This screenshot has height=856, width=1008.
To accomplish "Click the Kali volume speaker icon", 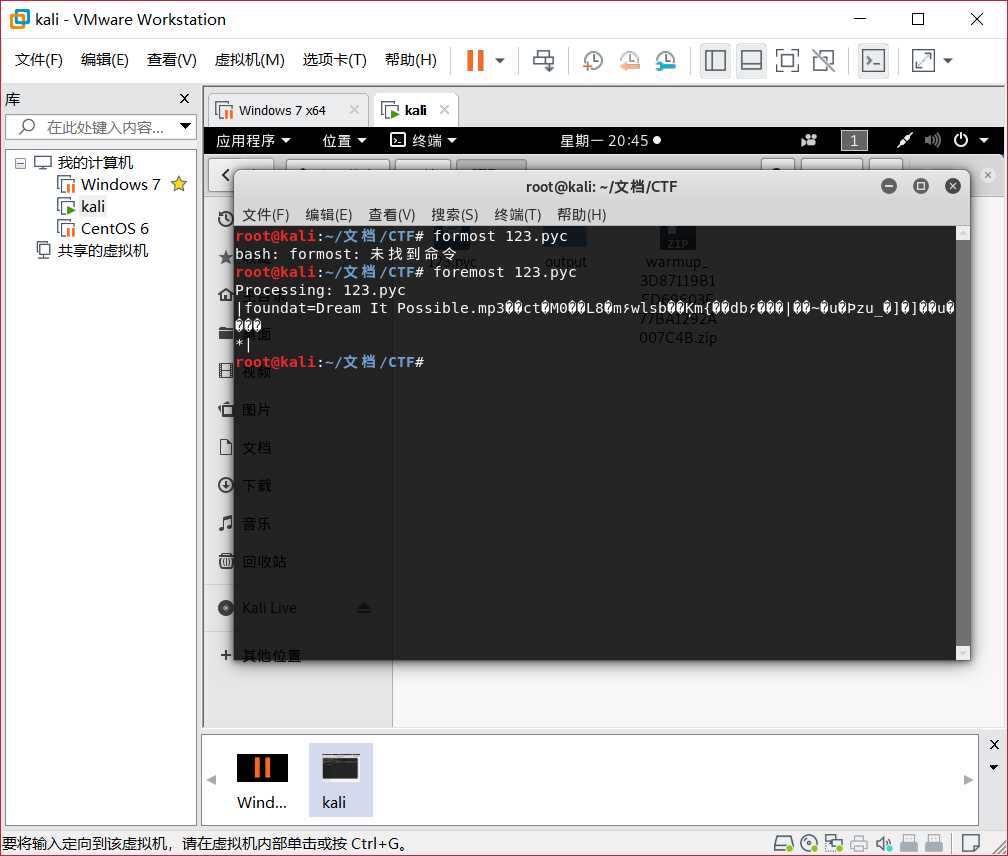I will point(932,140).
